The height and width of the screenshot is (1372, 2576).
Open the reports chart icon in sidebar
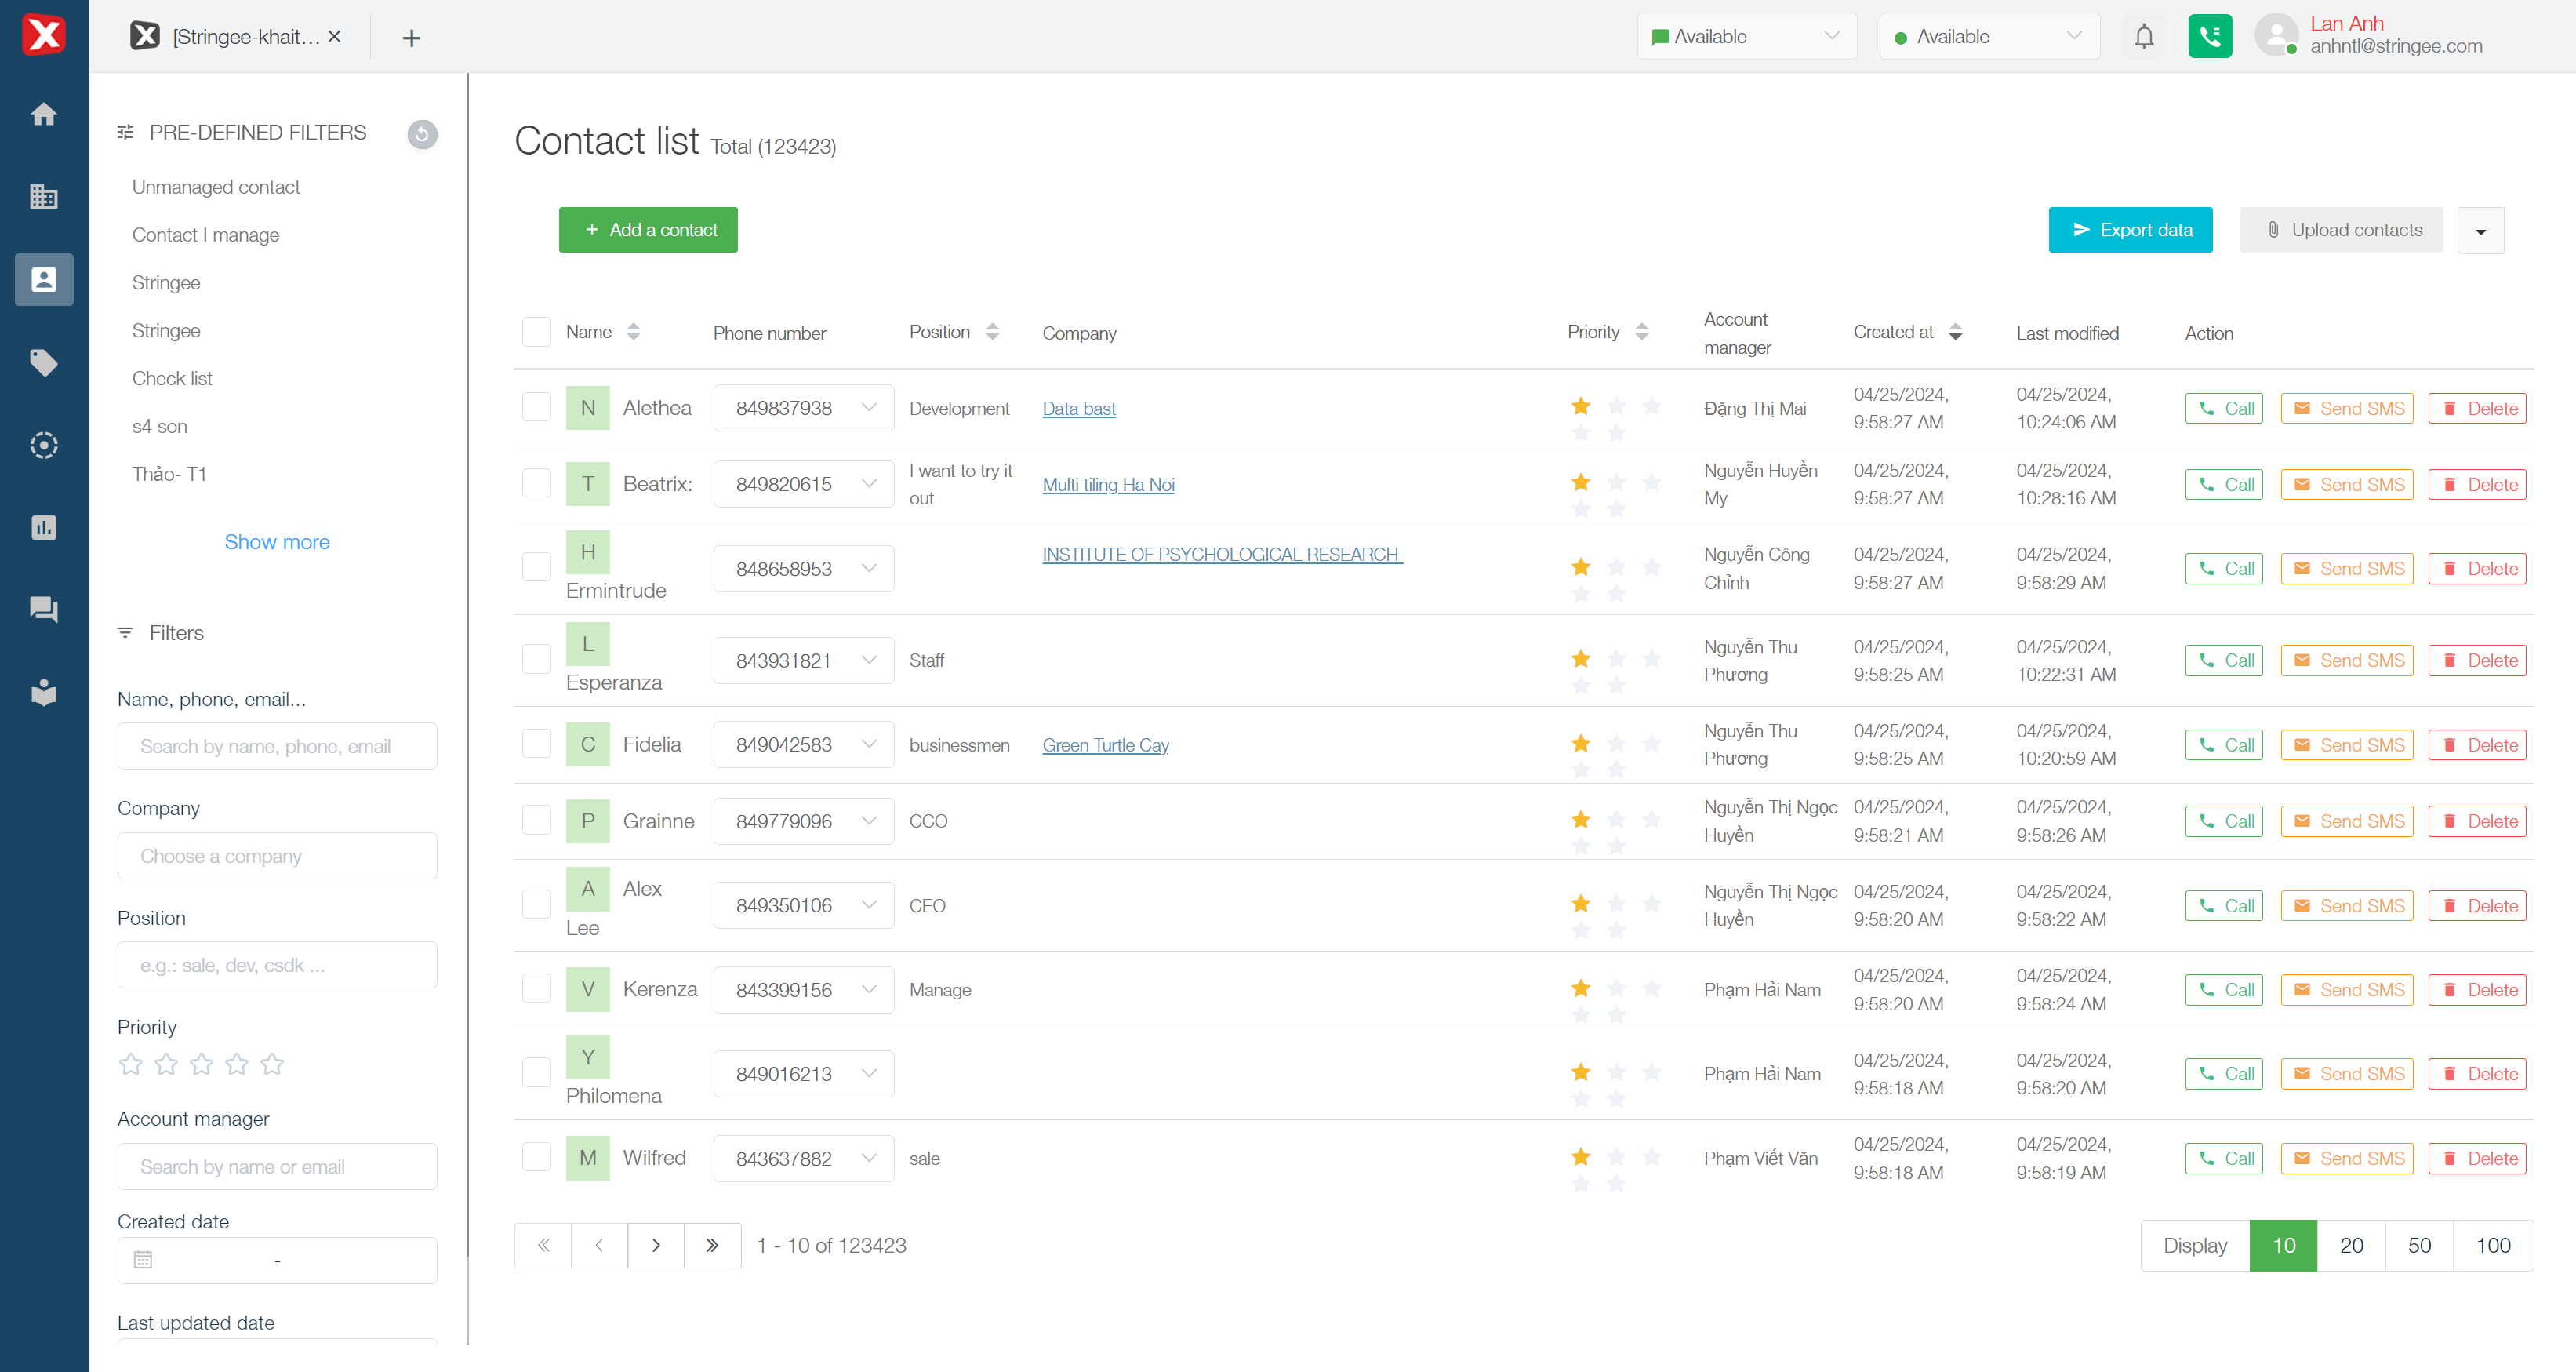43,527
